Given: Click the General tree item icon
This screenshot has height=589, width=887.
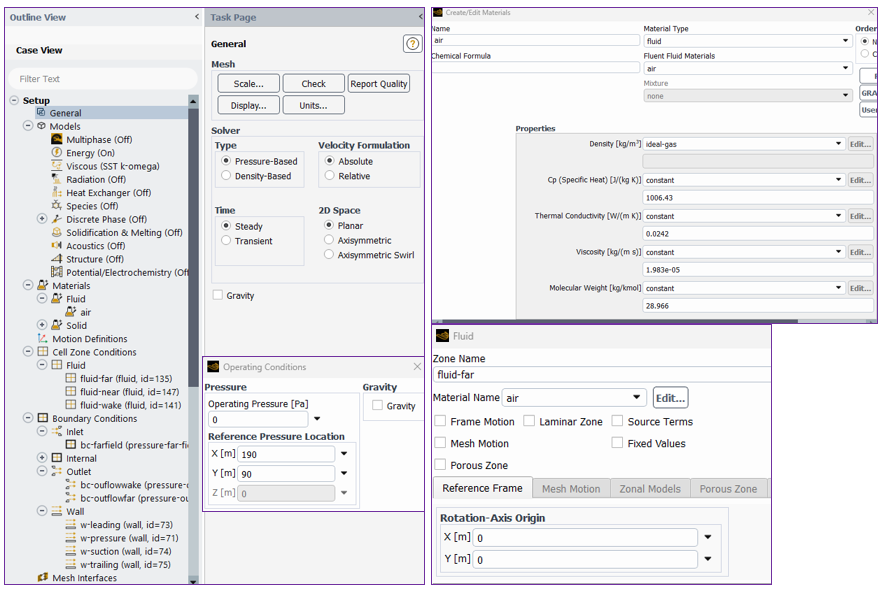Looking at the screenshot, I should [41, 113].
